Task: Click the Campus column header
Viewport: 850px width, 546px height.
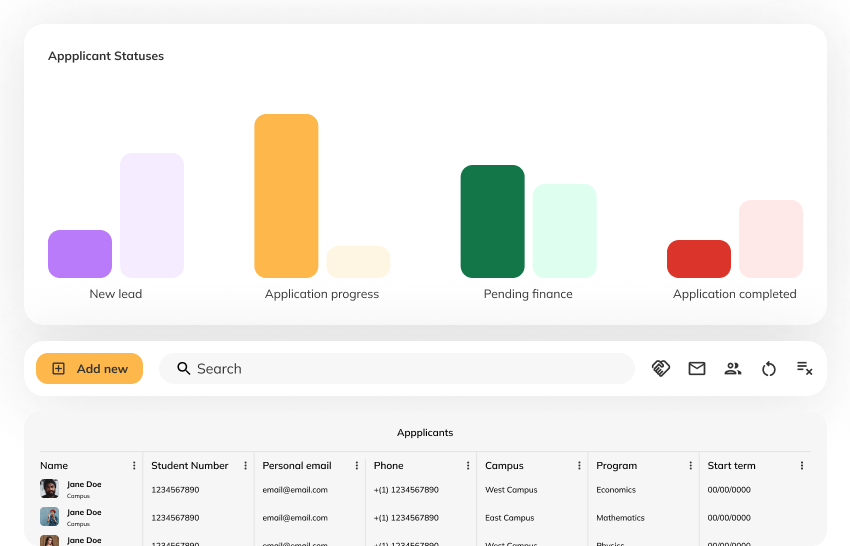Action: [x=504, y=466]
